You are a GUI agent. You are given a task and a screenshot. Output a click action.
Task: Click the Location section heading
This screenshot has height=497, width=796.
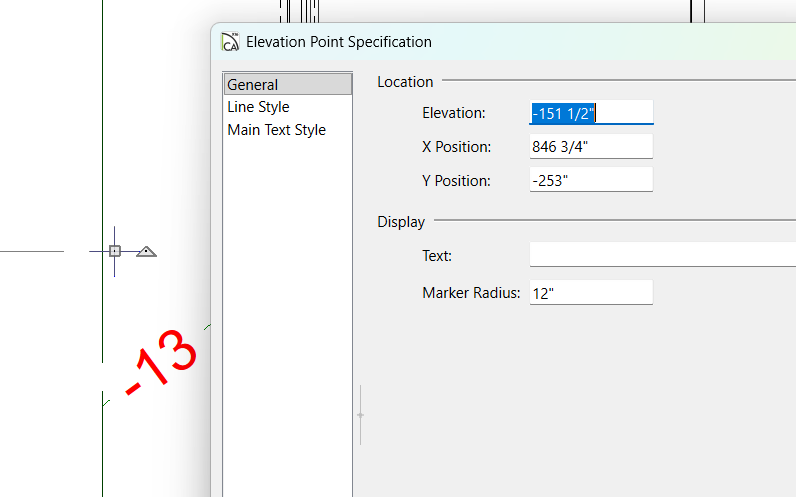pyautogui.click(x=405, y=82)
